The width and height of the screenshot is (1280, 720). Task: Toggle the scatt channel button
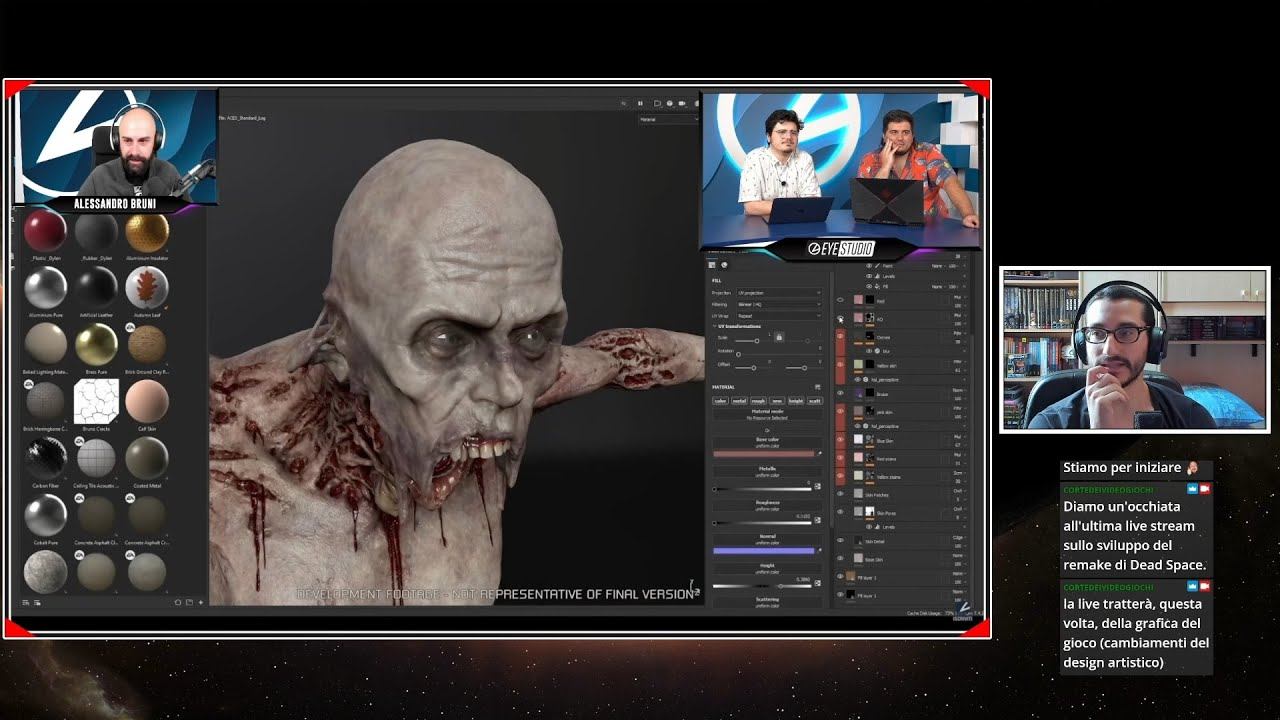pyautogui.click(x=814, y=401)
